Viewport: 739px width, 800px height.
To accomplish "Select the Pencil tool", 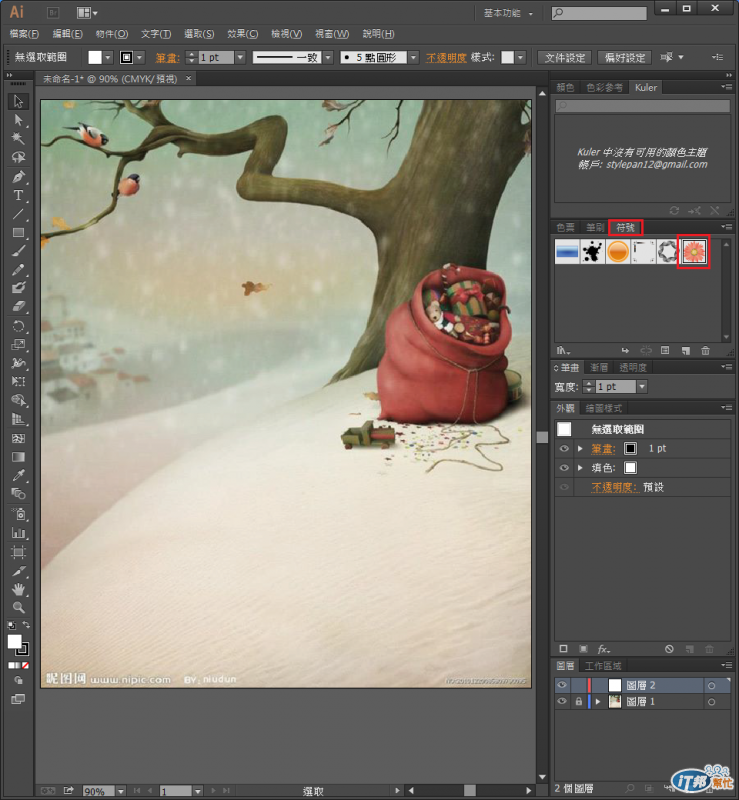I will (18, 270).
